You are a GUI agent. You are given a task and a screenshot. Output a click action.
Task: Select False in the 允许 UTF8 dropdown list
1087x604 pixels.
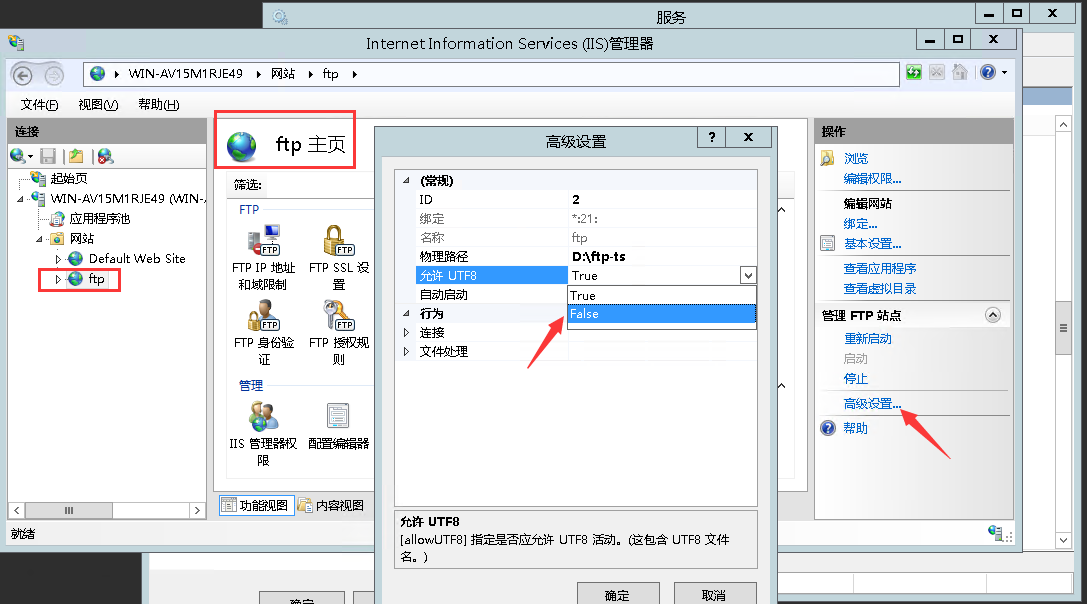point(661,314)
